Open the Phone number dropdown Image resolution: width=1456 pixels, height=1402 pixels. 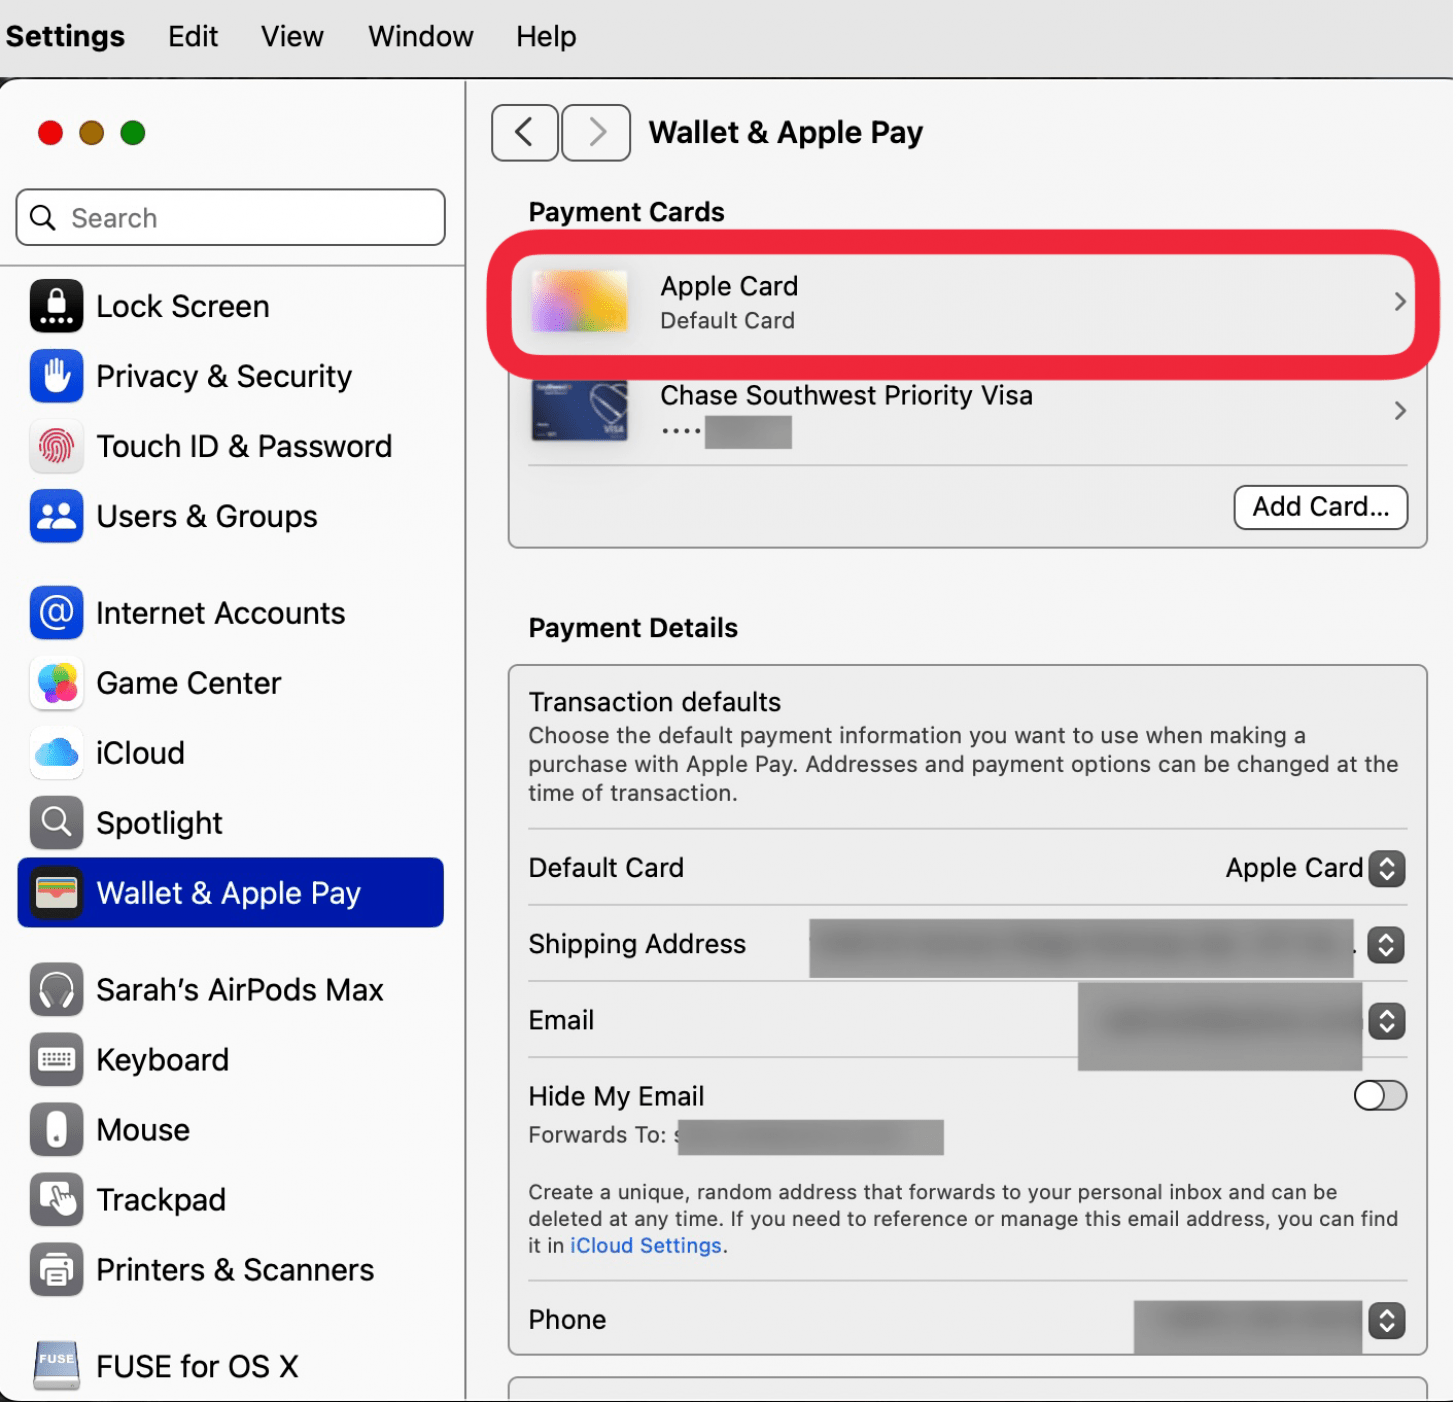click(1386, 1321)
